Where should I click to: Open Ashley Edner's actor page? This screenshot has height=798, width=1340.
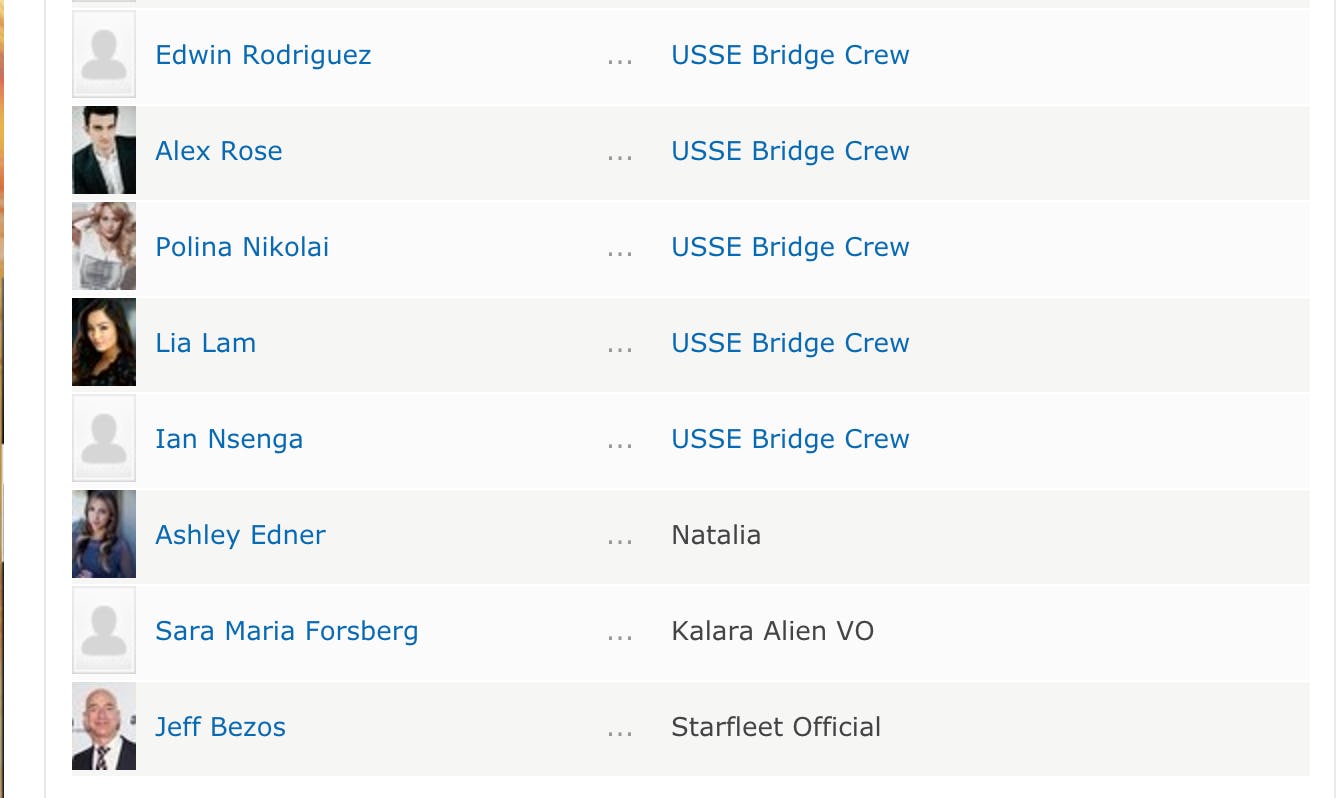[240, 535]
